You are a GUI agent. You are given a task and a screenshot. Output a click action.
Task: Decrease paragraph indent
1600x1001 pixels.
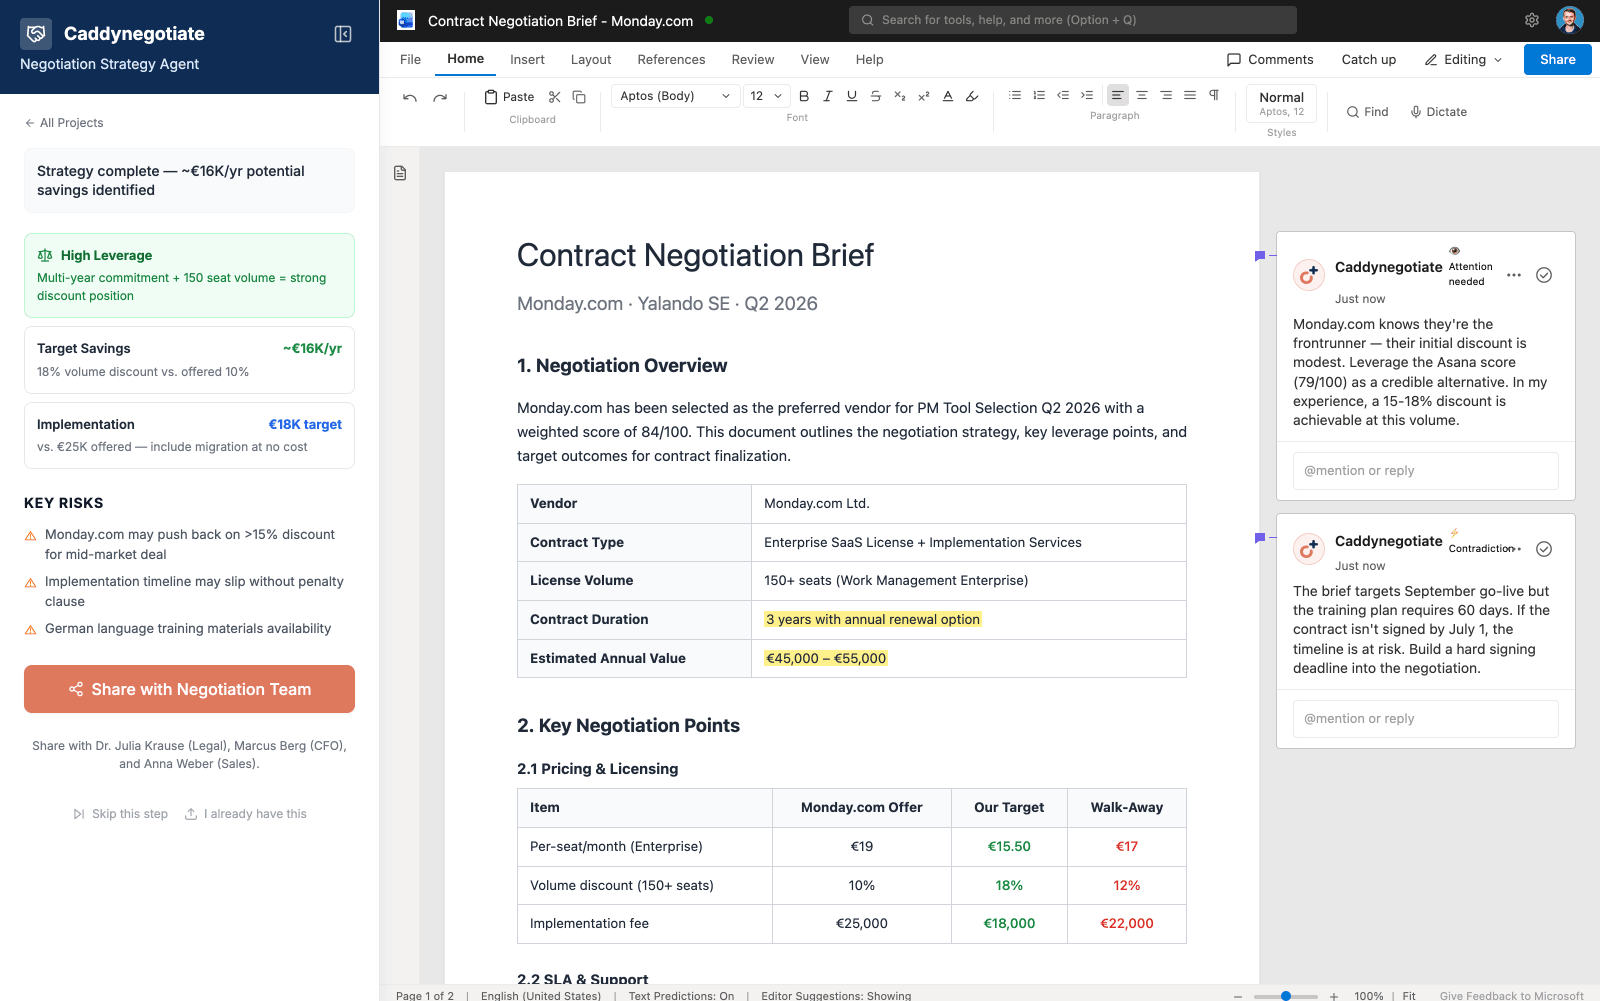click(1063, 95)
